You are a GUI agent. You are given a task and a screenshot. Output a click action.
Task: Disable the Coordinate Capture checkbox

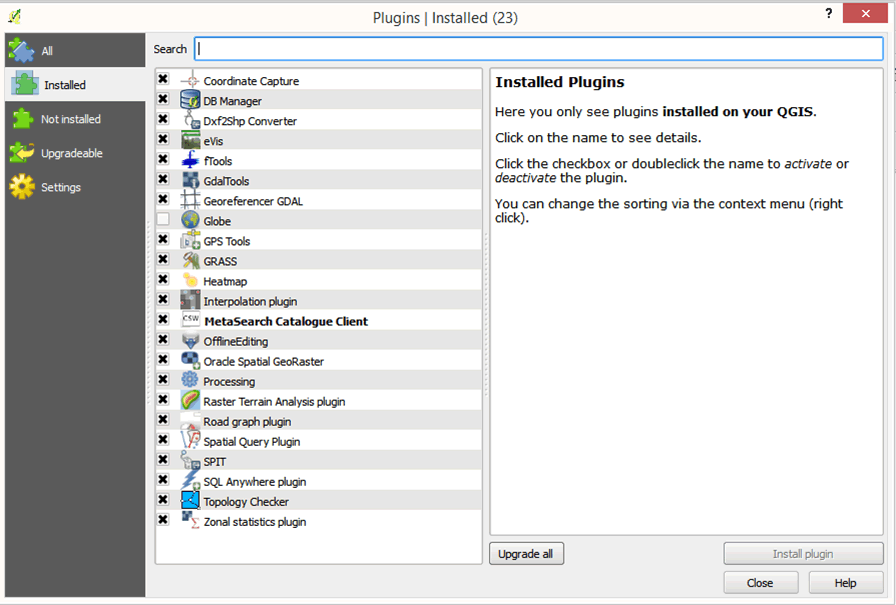coord(163,79)
